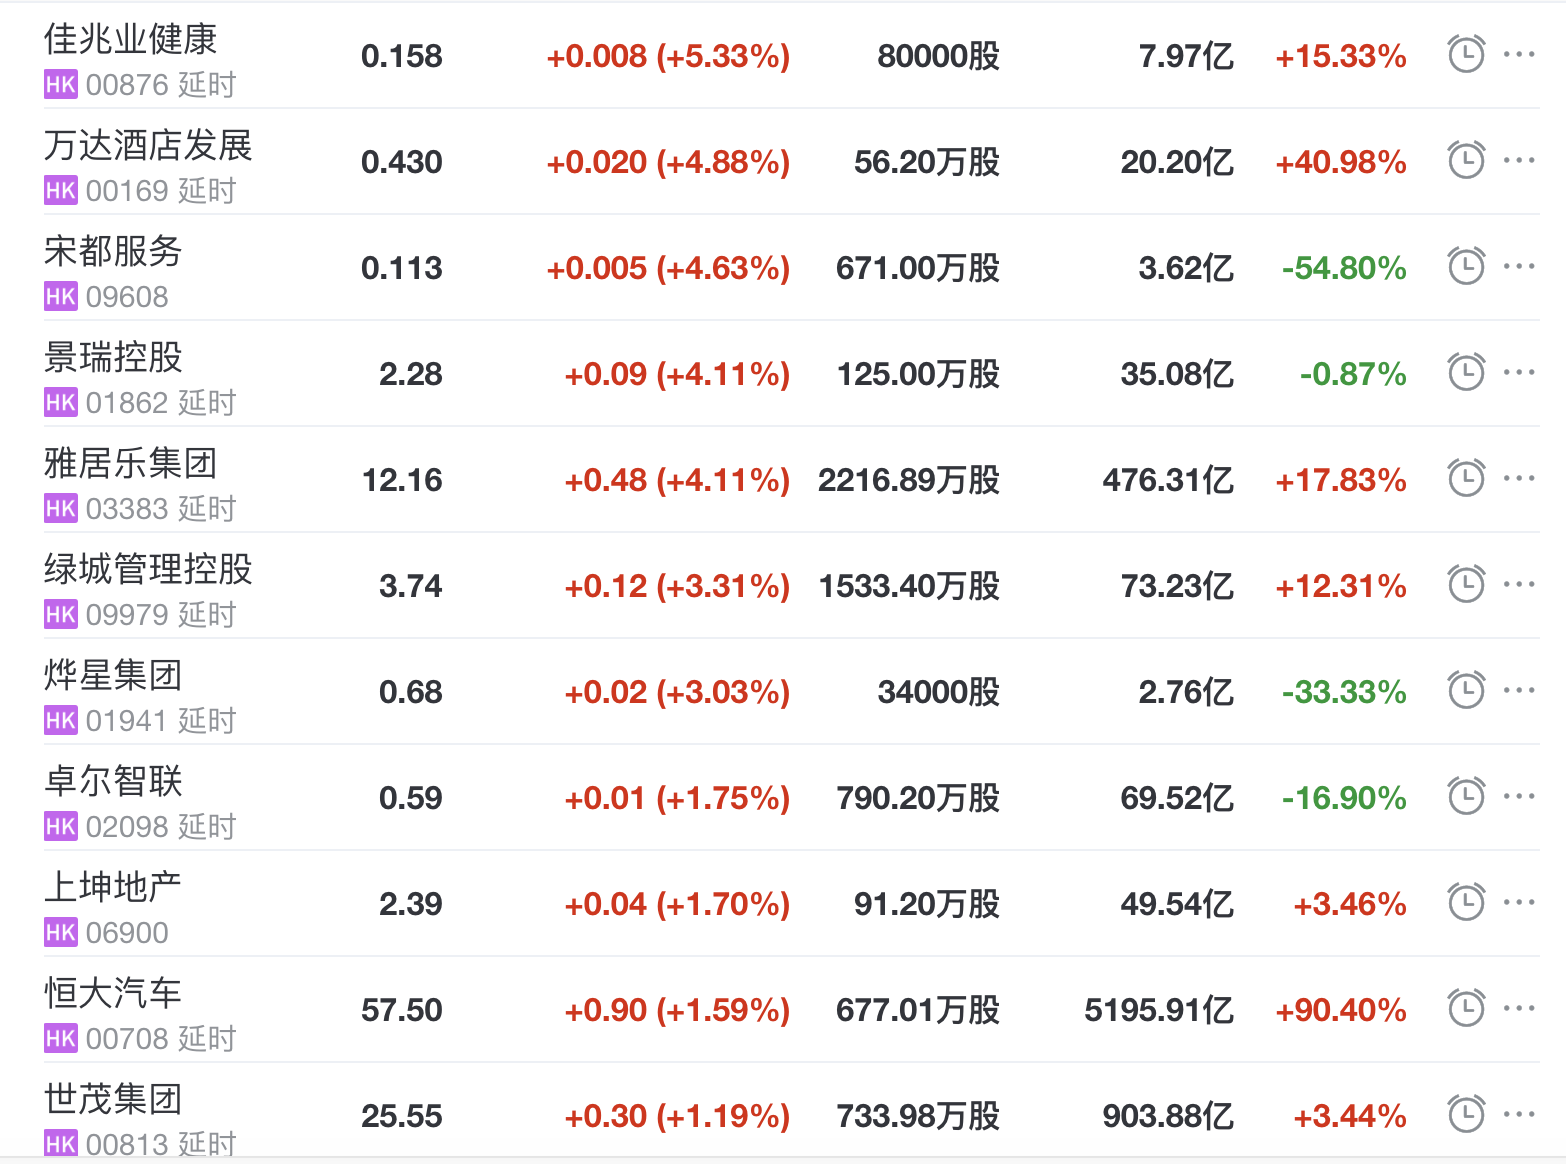The image size is (1566, 1164).
Task: Click yearly change +40.98%
Action: 1341,162
